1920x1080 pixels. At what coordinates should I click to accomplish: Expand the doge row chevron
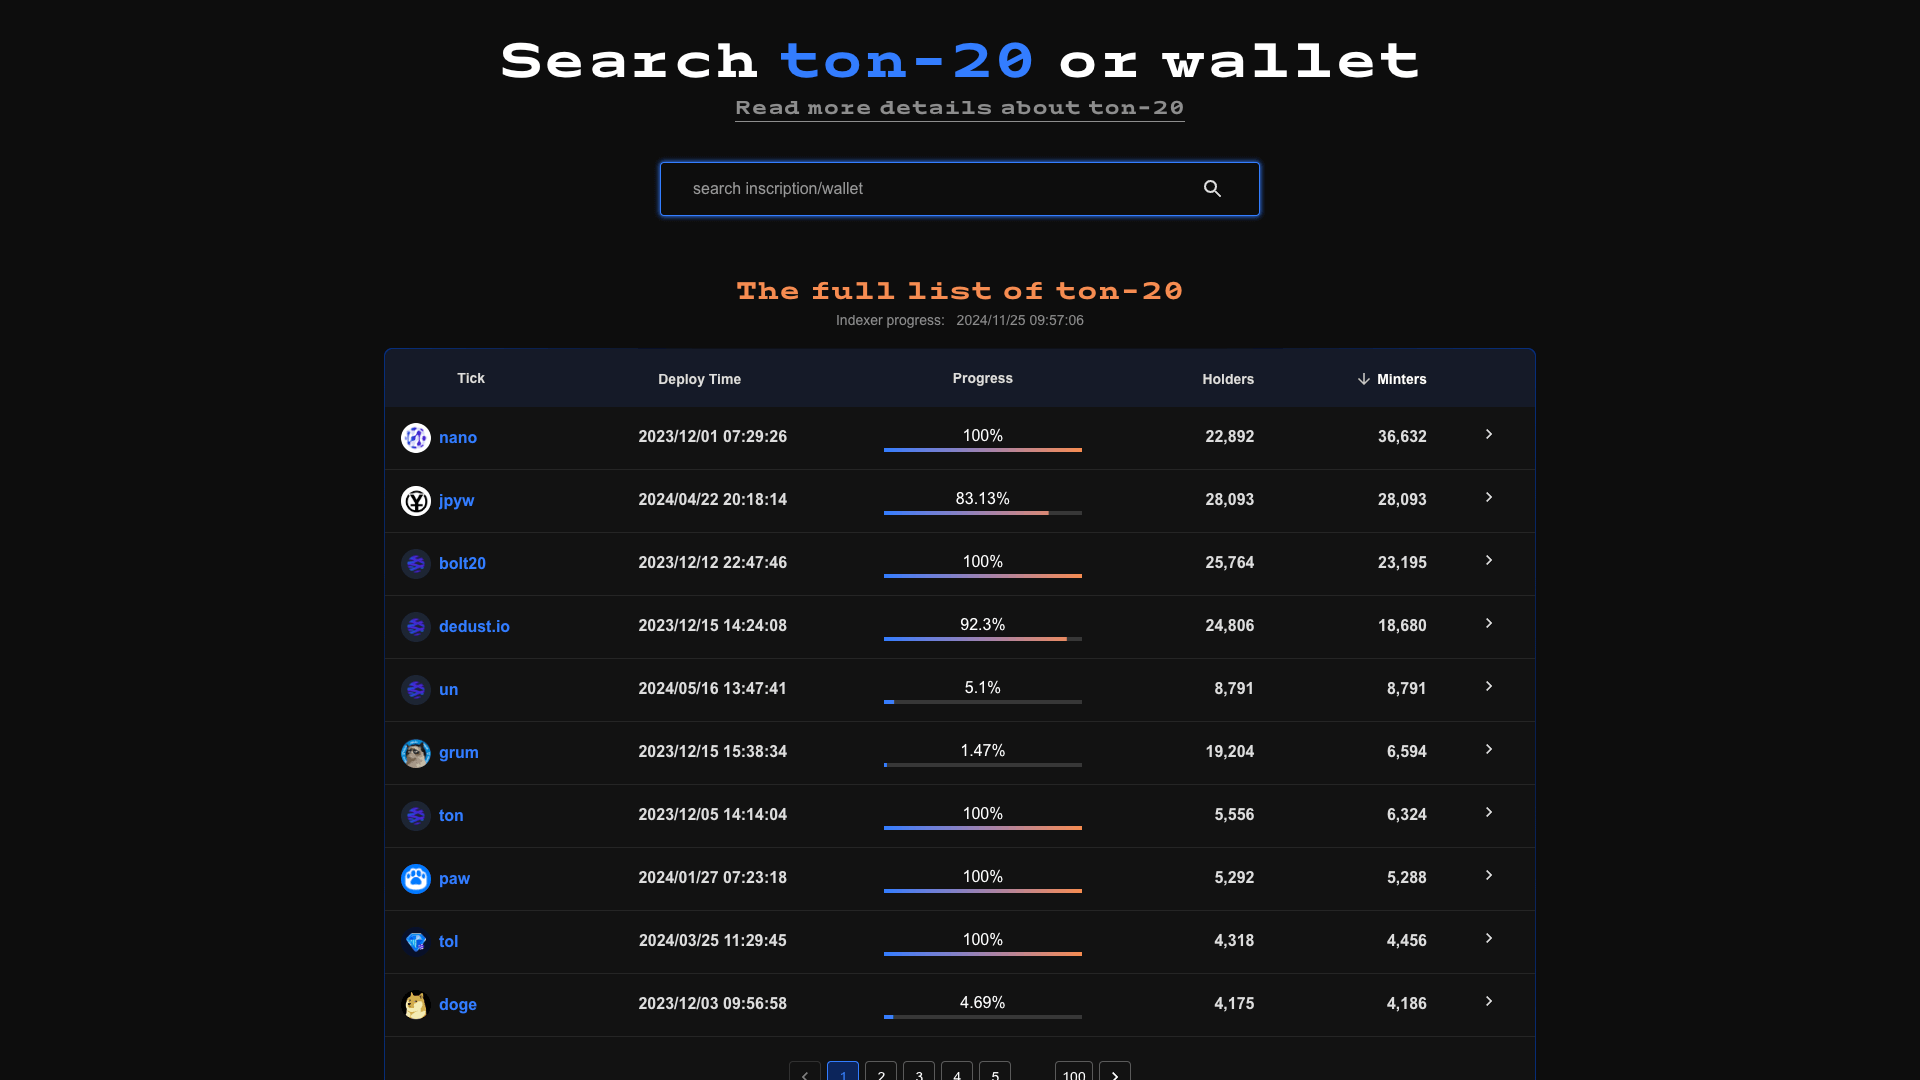coord(1489,1001)
